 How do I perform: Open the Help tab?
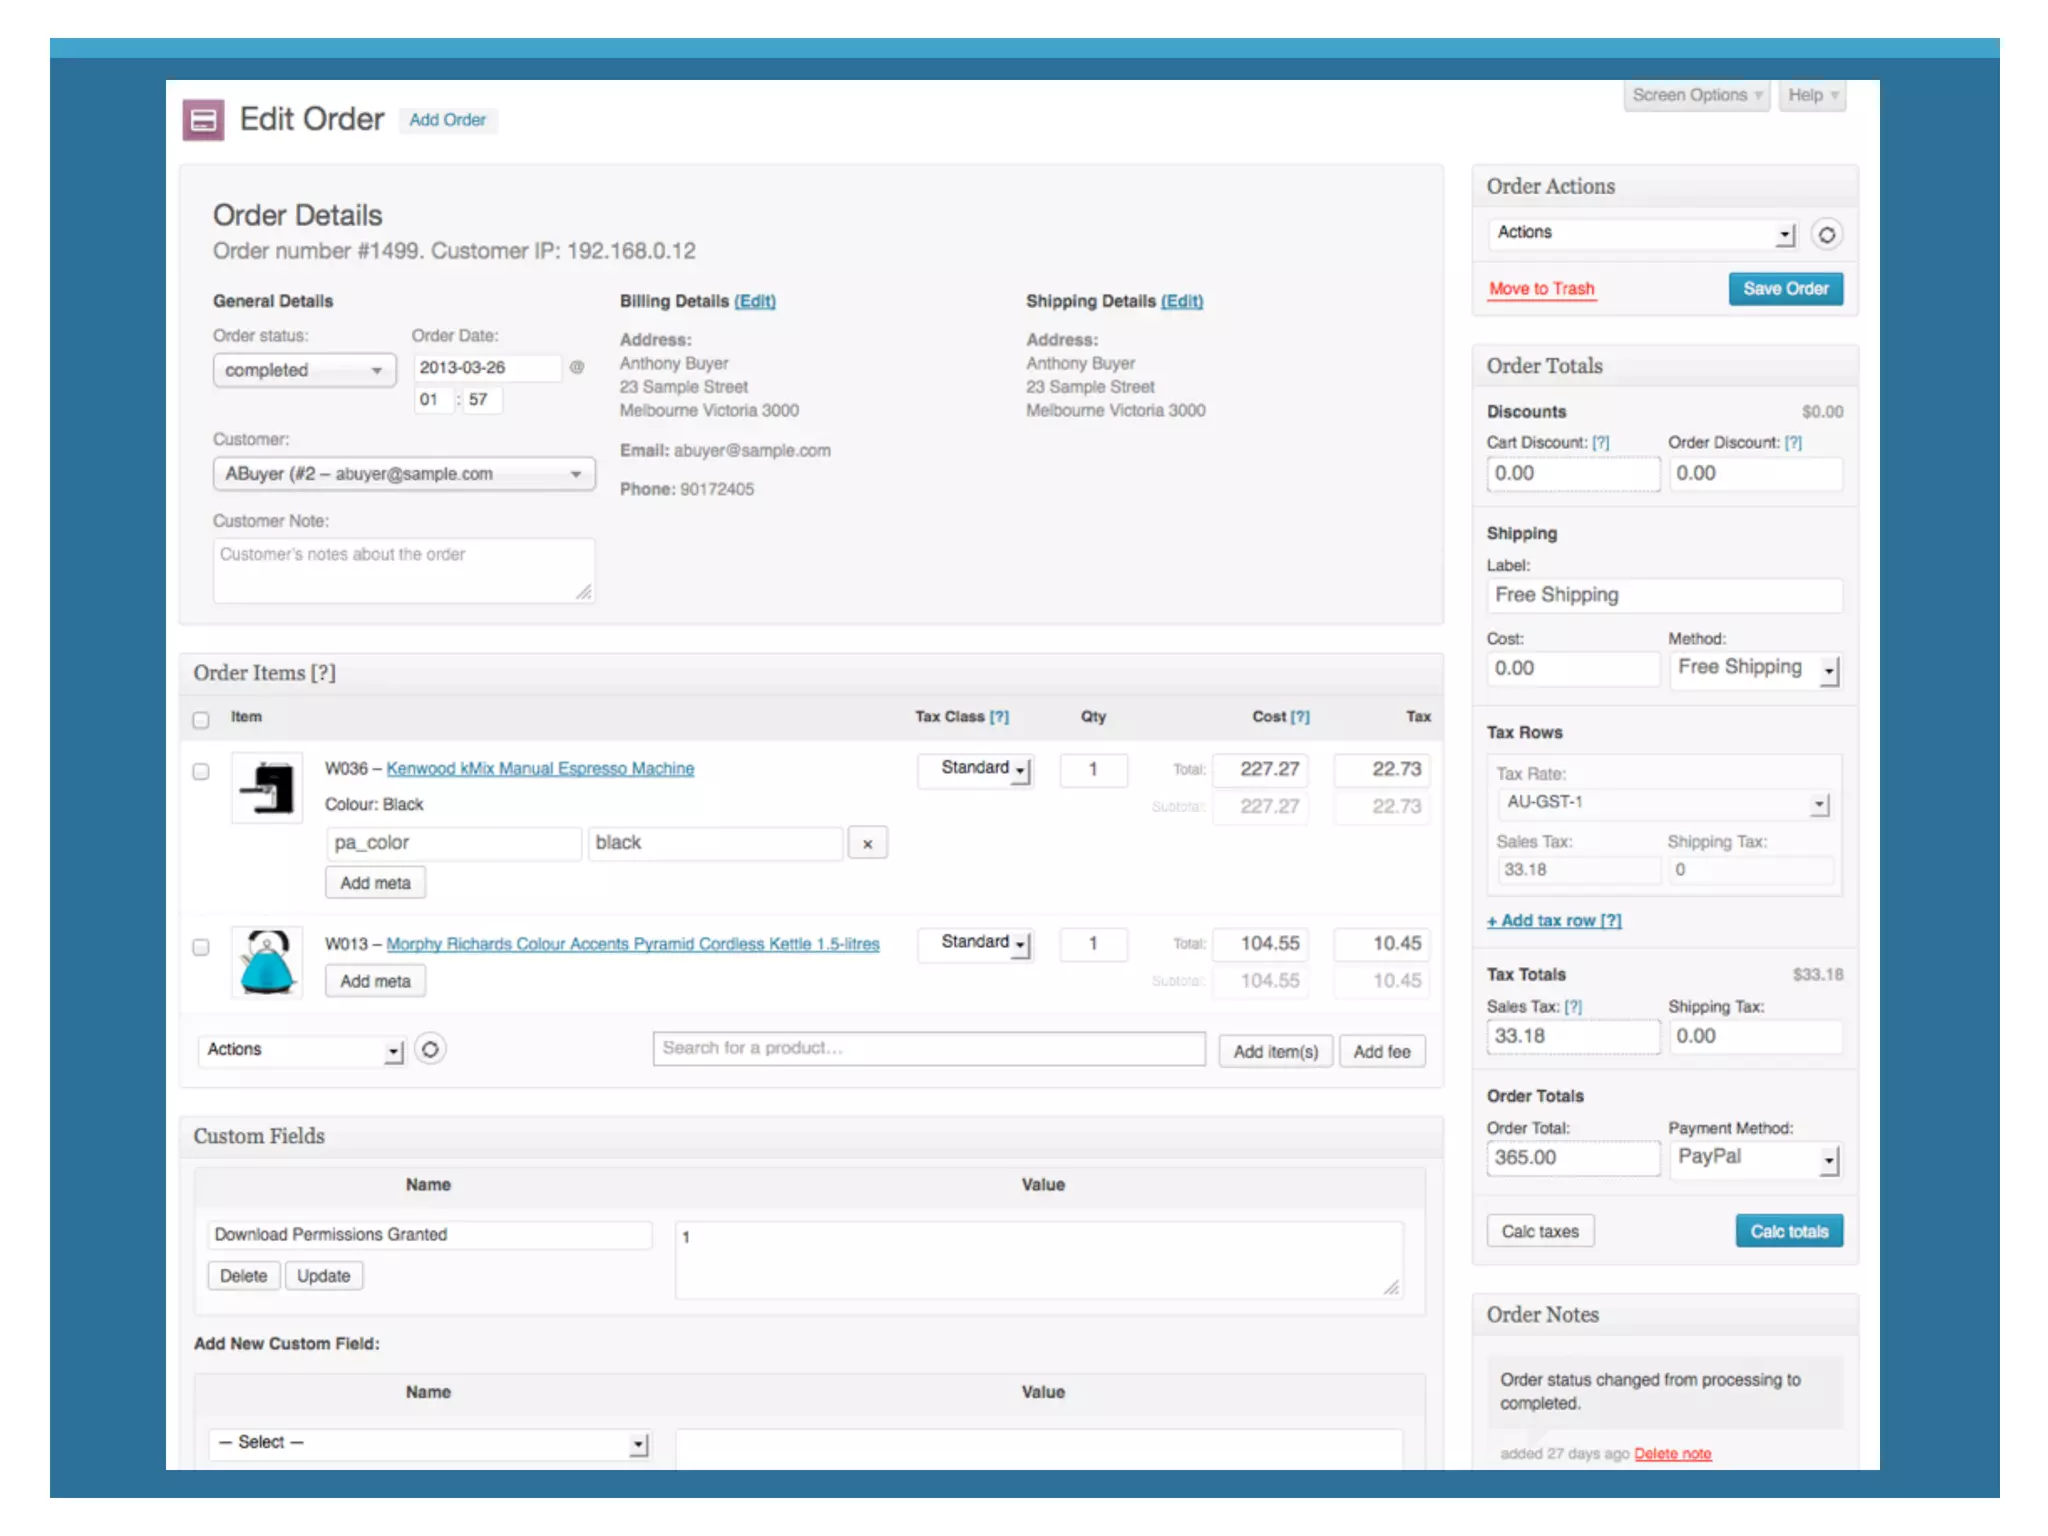[x=1811, y=96]
